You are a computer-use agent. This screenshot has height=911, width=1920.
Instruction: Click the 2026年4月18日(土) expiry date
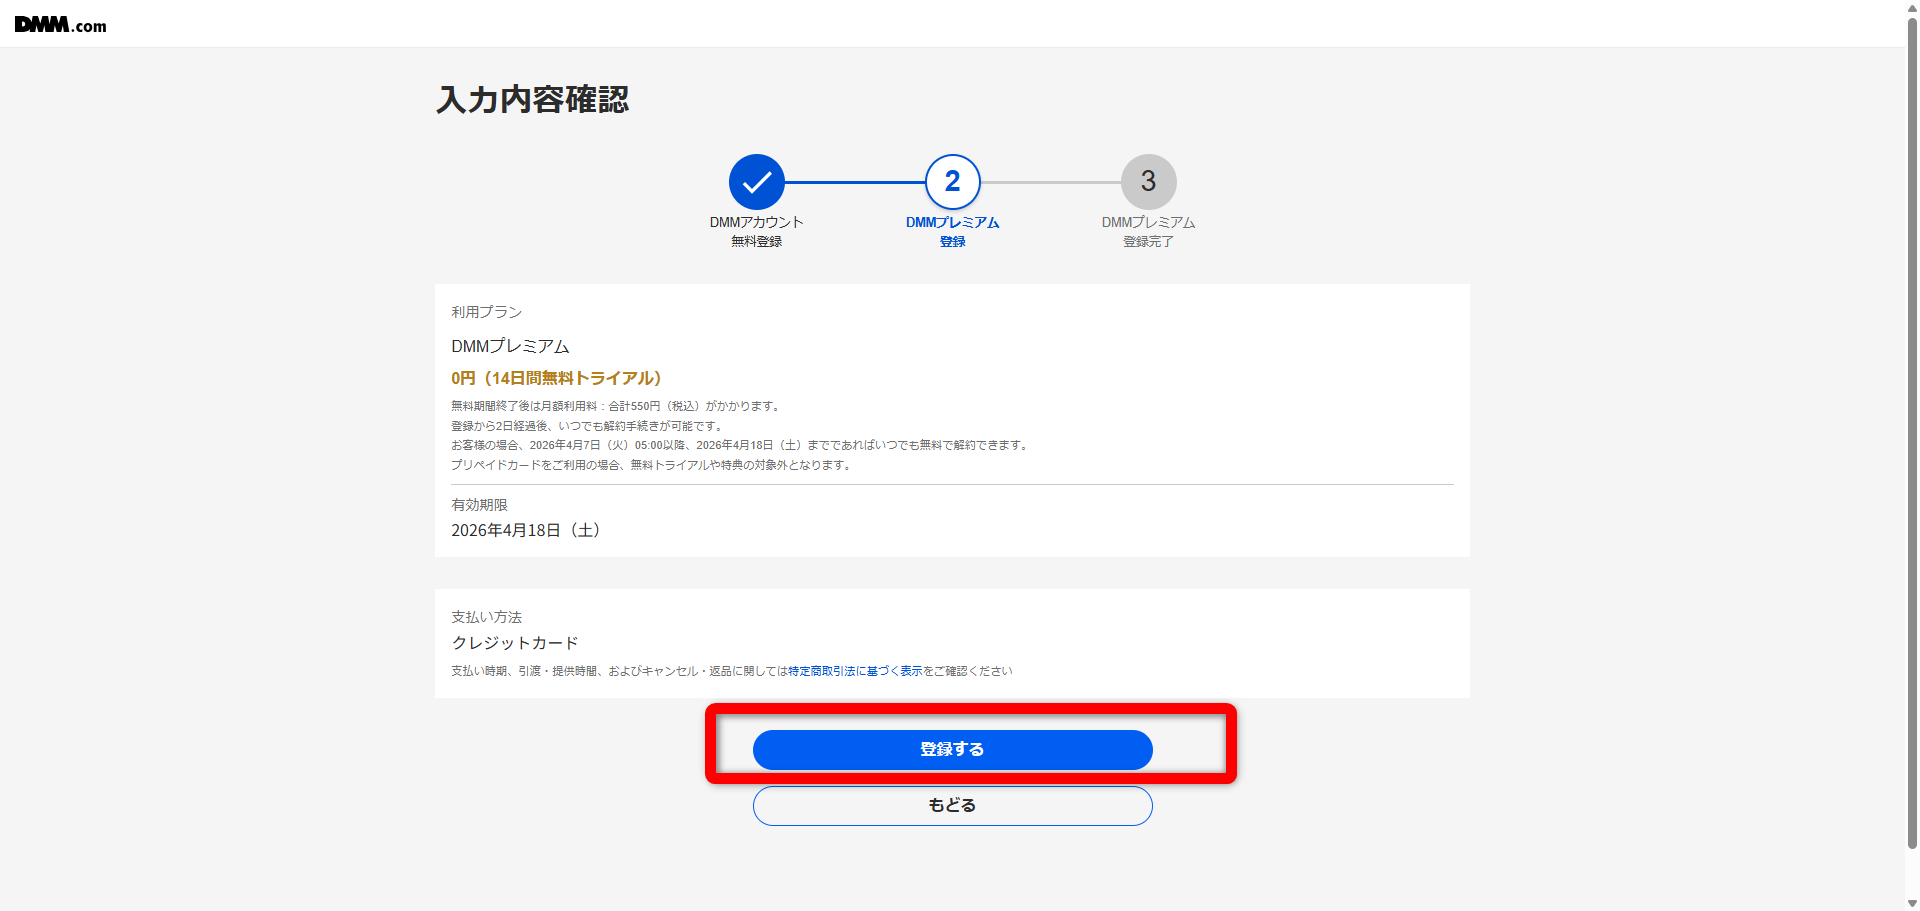pos(525,530)
